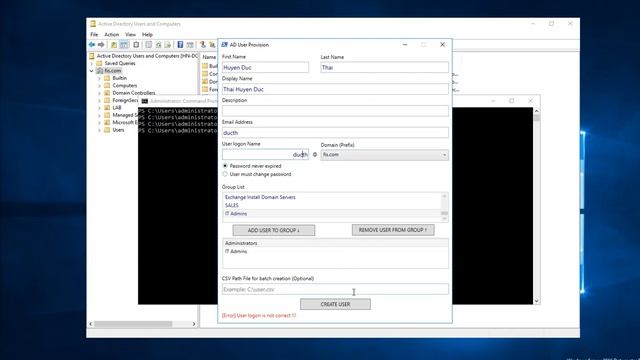Click the CREATE USER button
Screen dimensions: 640x360
335,304
